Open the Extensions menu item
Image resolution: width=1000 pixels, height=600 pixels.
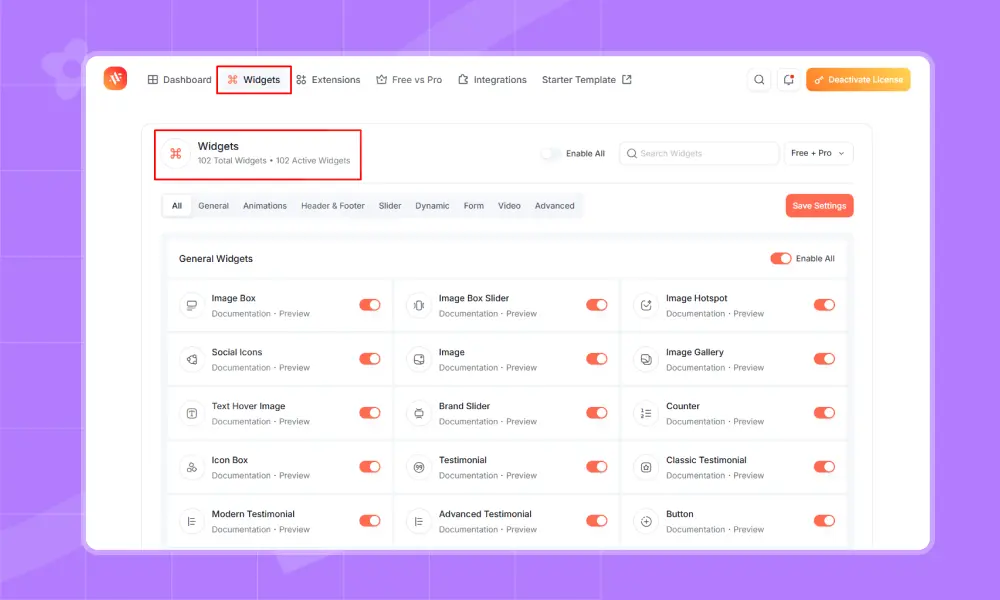(328, 80)
